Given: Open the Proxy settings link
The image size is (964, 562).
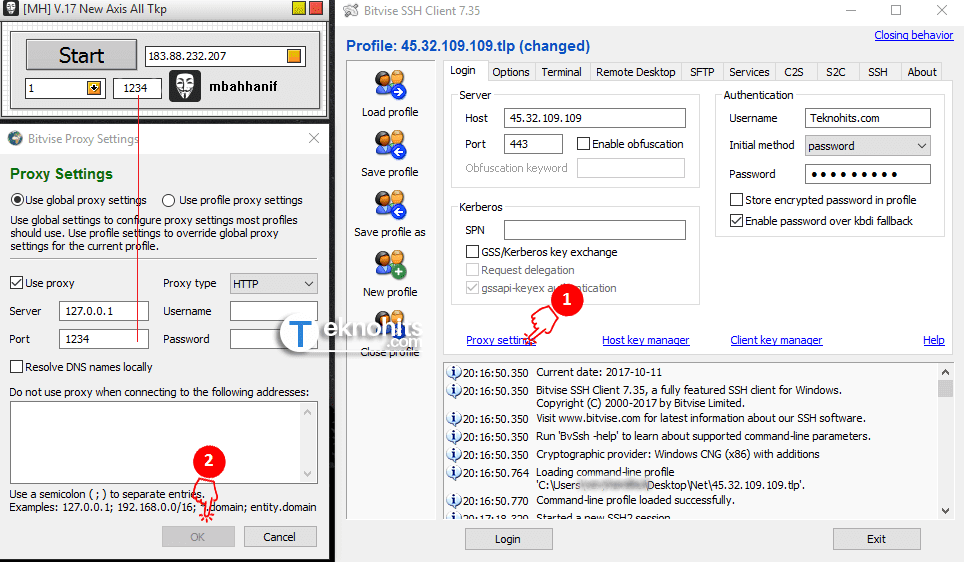Looking at the screenshot, I should (500, 340).
